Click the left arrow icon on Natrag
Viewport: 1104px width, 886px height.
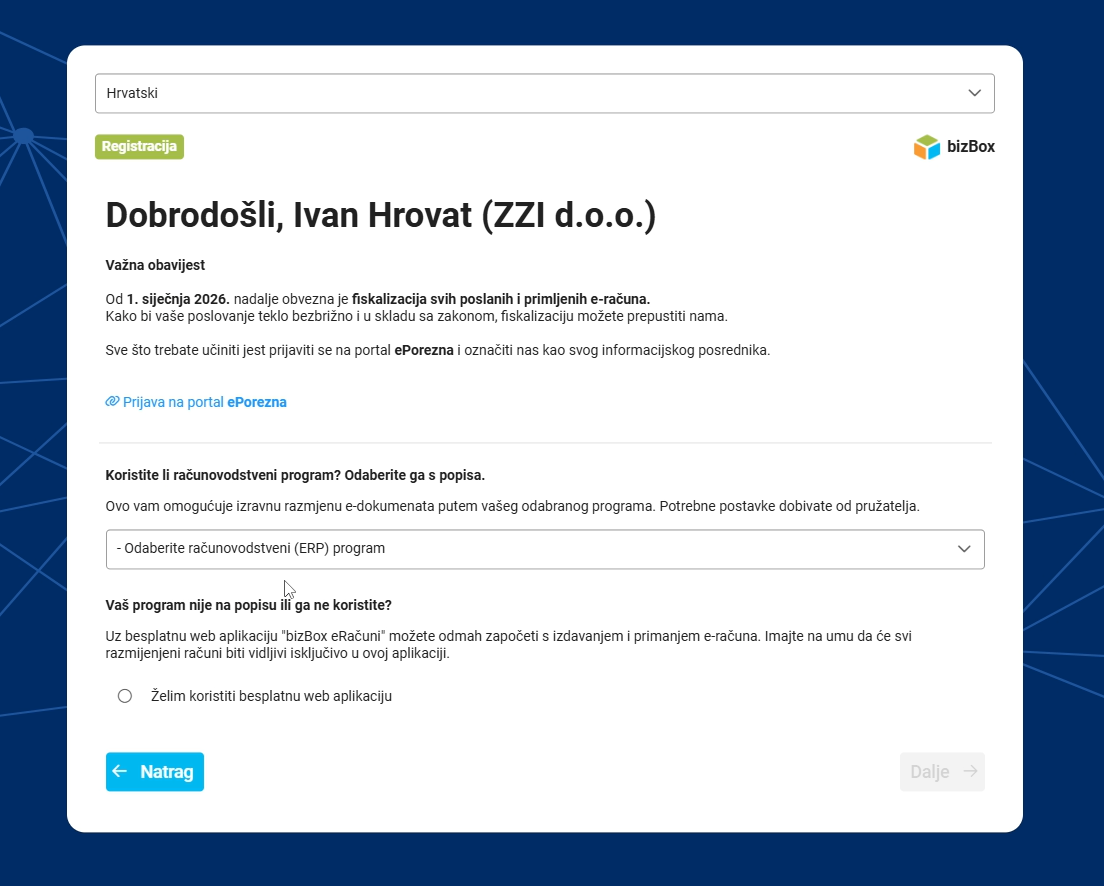pos(120,772)
